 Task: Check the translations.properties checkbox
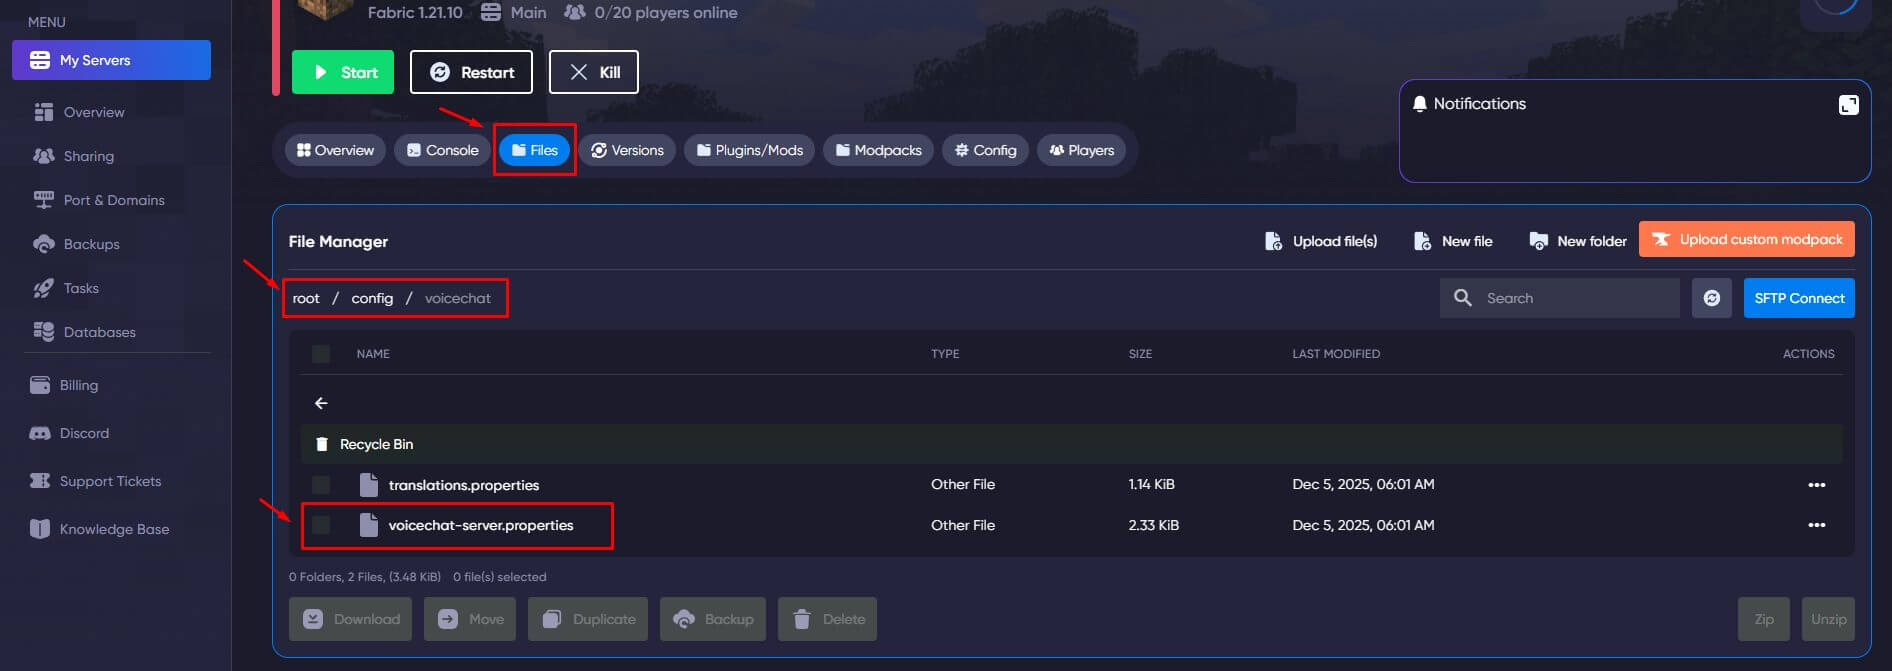[321, 485]
